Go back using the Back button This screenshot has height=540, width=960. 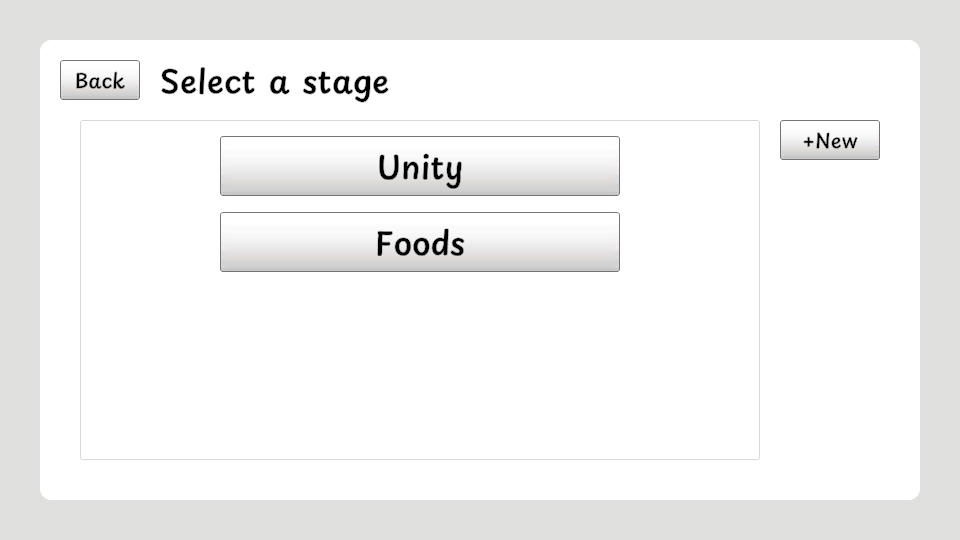pos(100,80)
